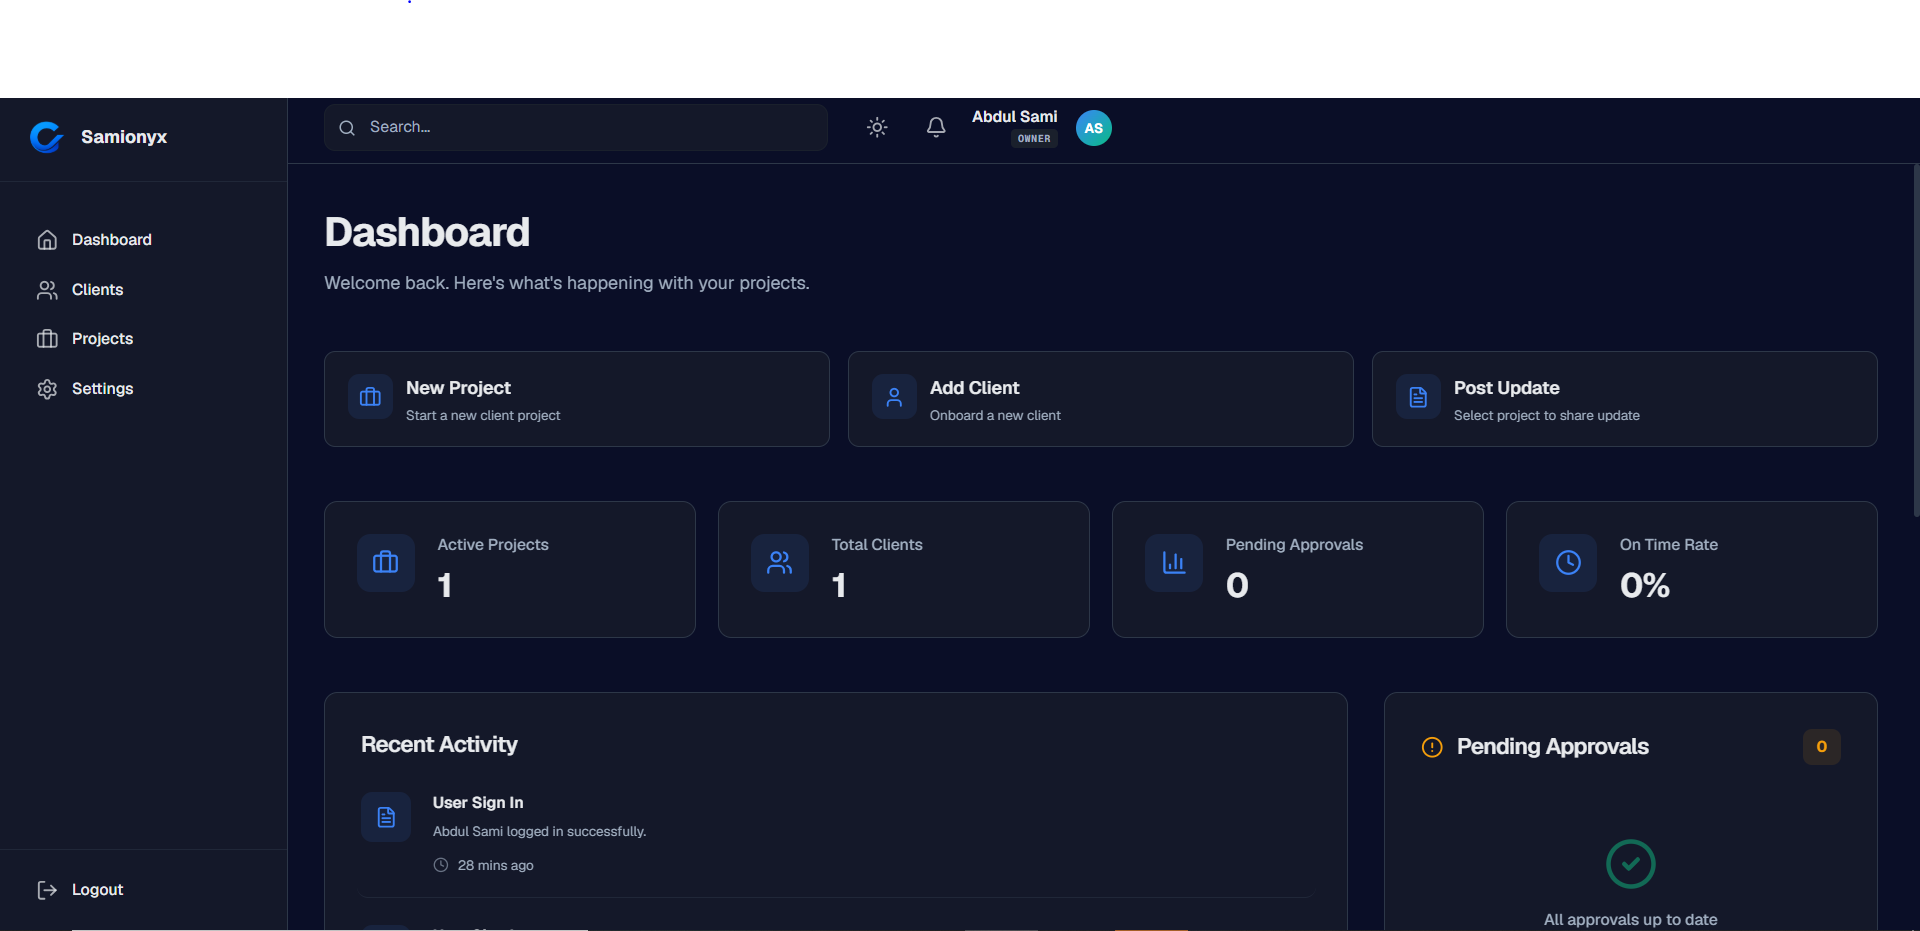Click the New Project briefcase icon
The image size is (1920, 931).
(370, 397)
